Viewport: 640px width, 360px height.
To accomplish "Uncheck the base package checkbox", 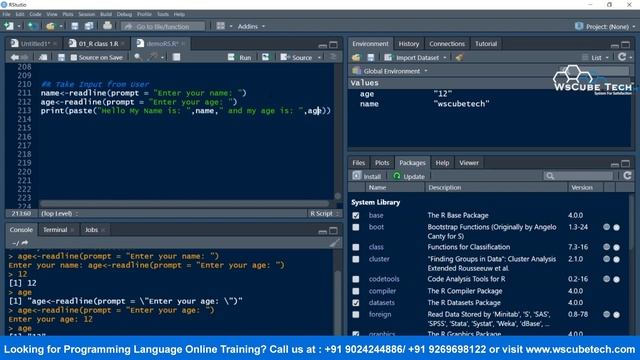I will (x=356, y=216).
